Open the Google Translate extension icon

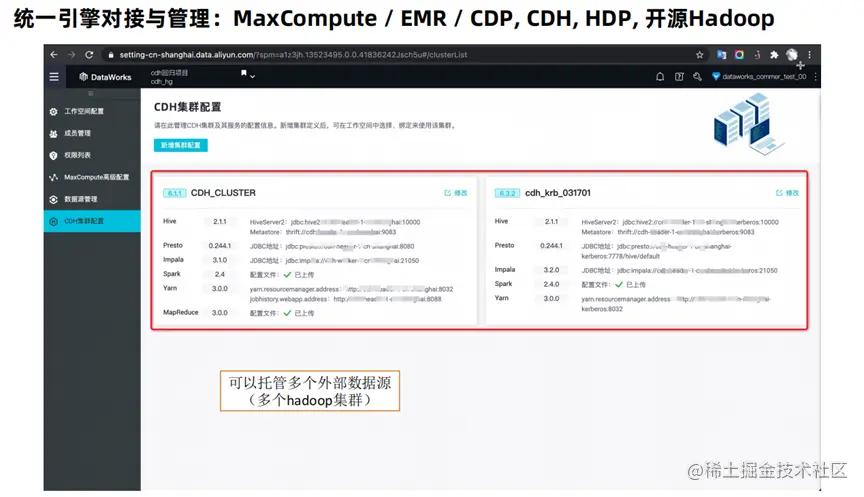click(x=721, y=55)
